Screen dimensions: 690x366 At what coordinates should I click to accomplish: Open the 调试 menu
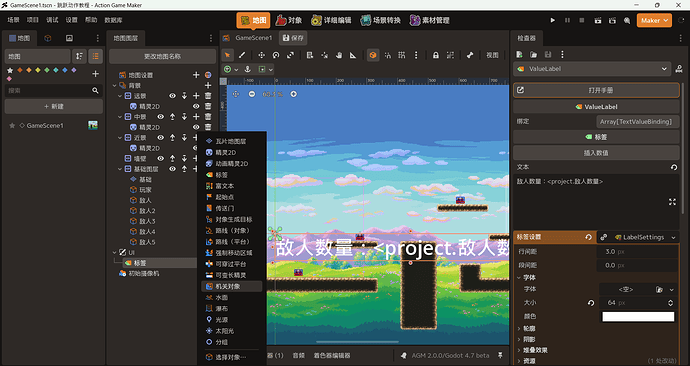[x=52, y=20]
